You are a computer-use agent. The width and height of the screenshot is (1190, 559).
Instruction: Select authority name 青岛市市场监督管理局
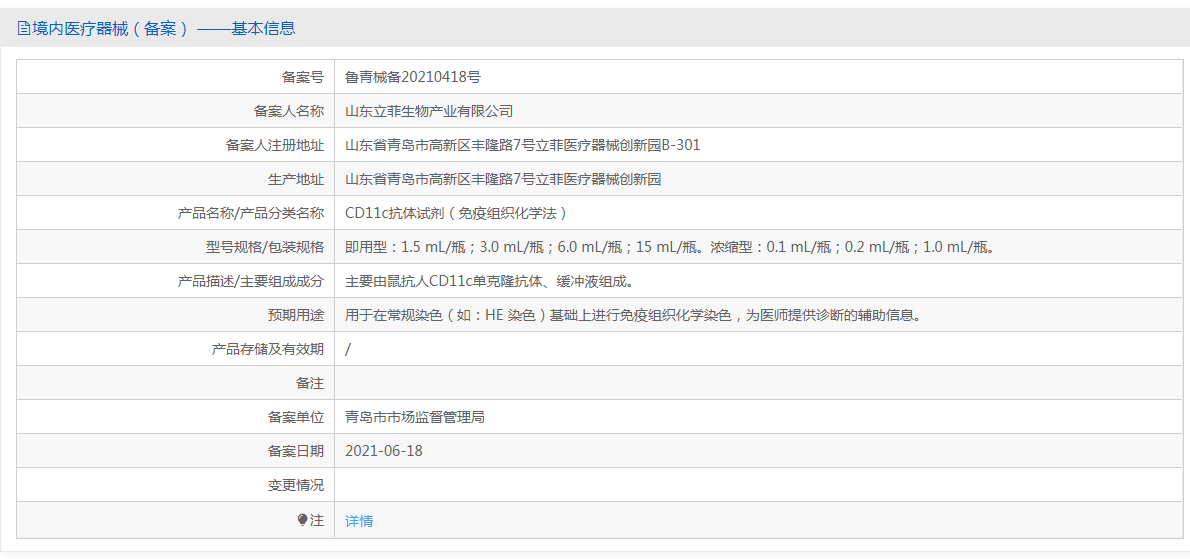pyautogui.click(x=414, y=417)
